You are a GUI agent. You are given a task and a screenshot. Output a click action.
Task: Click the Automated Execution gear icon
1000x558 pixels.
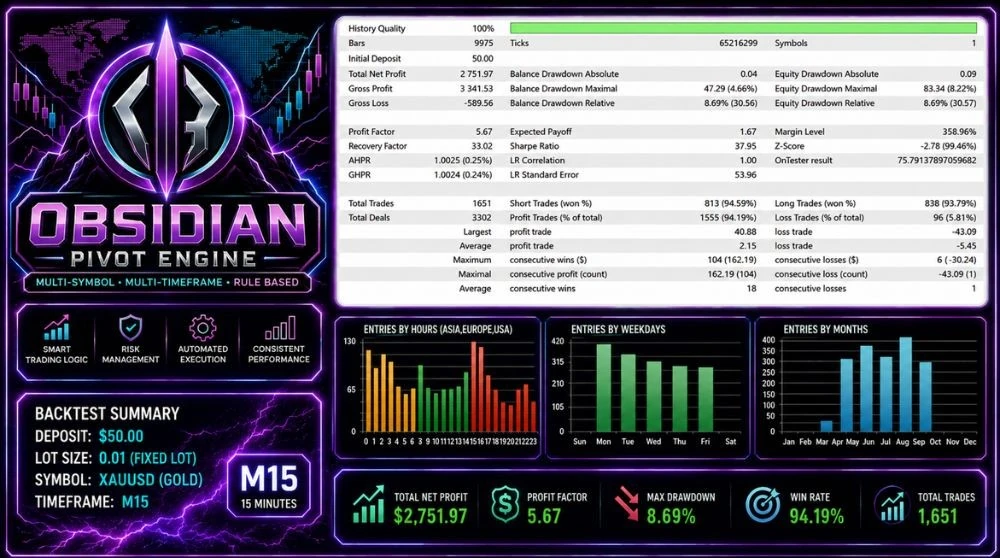(x=203, y=328)
